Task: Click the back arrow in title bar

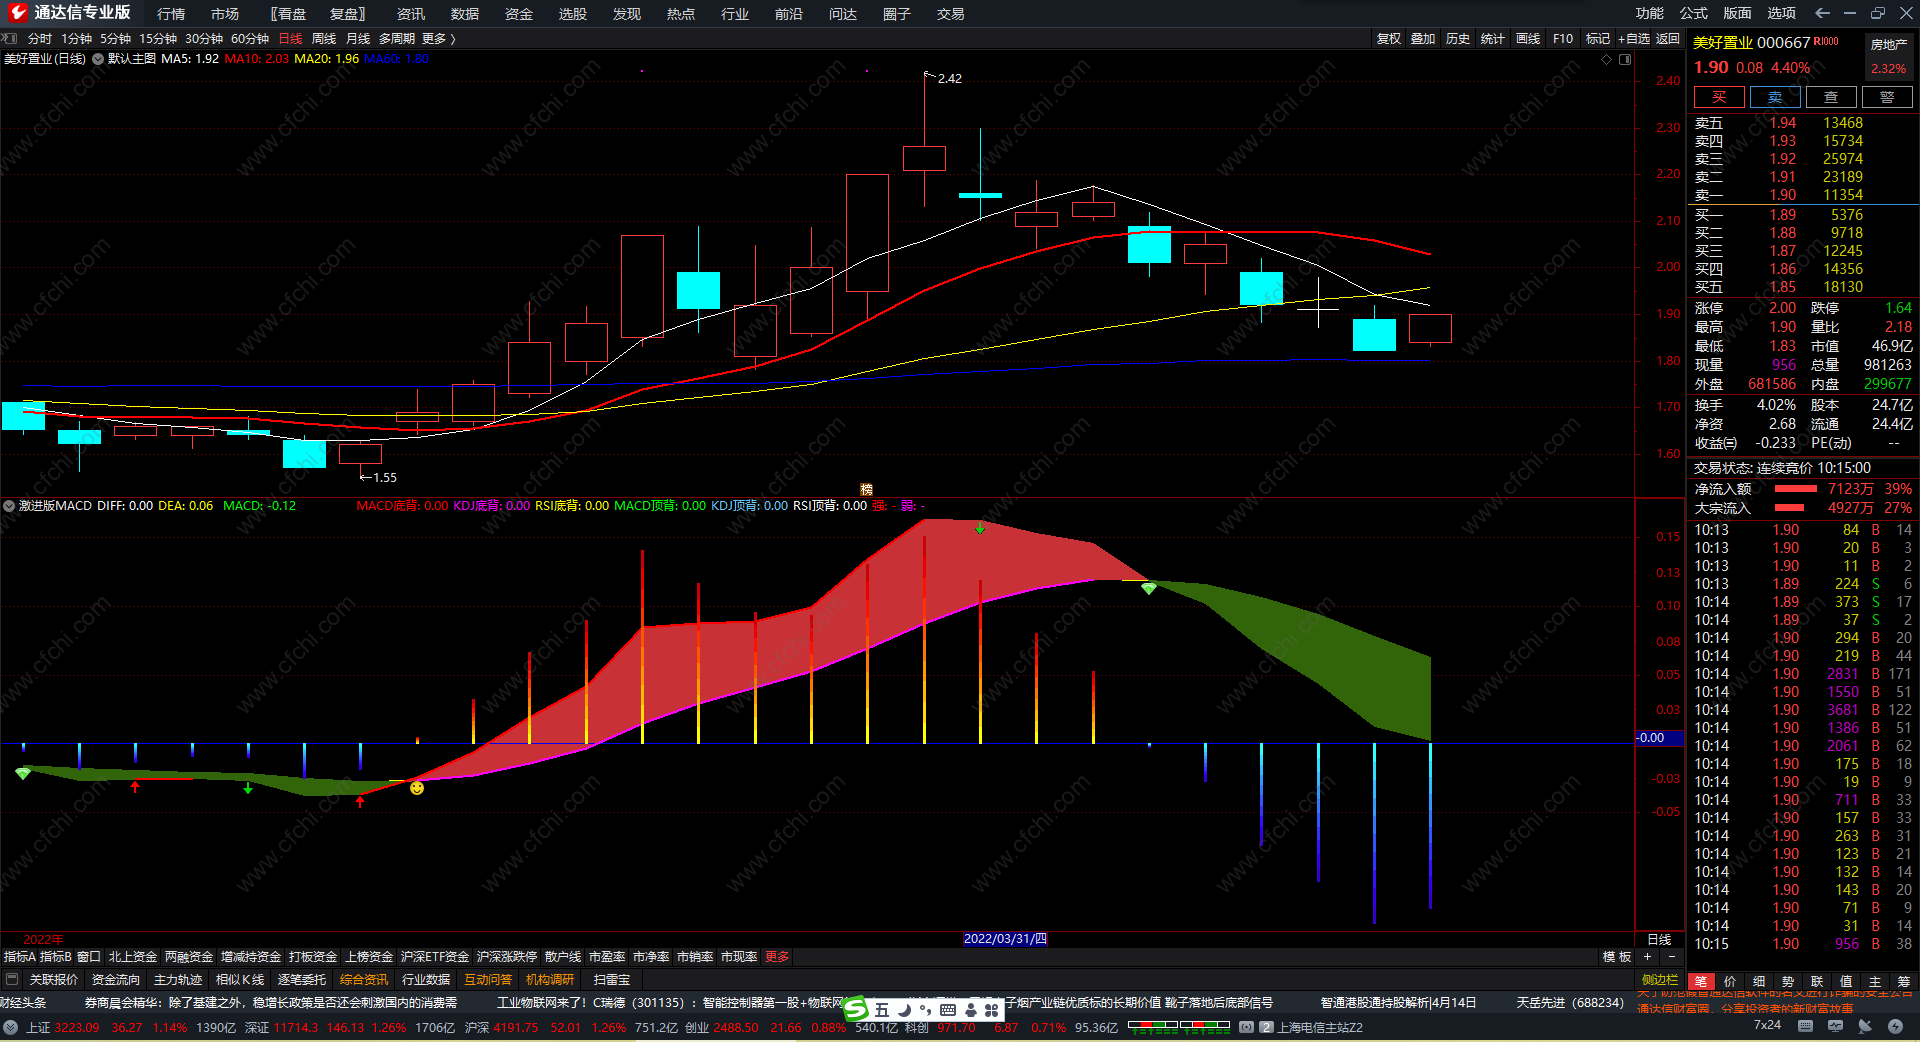Action: (1822, 13)
